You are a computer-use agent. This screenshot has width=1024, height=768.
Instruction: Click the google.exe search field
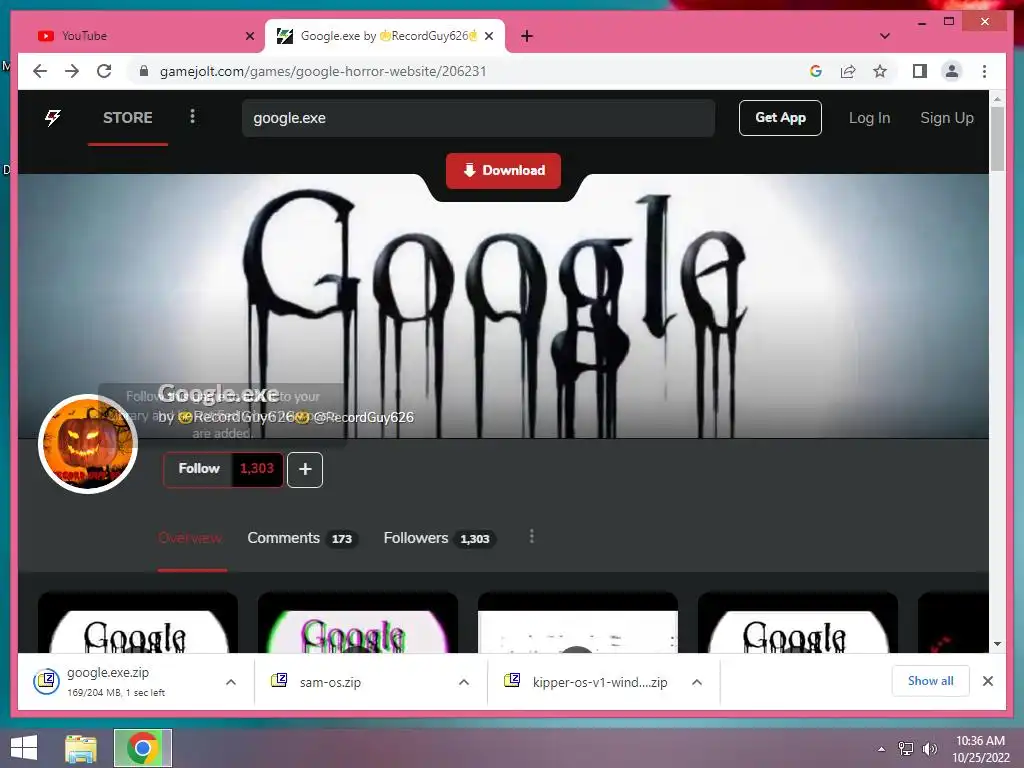[x=478, y=118]
